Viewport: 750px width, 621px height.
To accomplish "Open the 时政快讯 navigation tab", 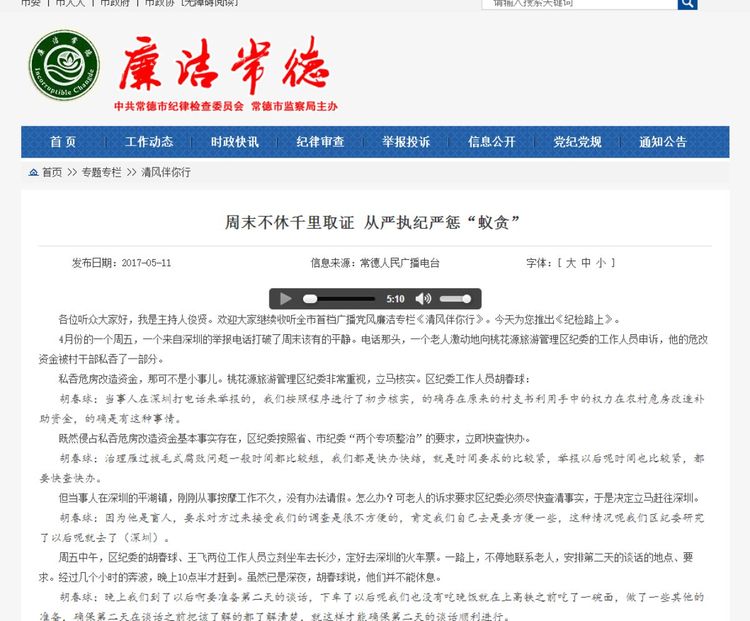I will coord(234,142).
